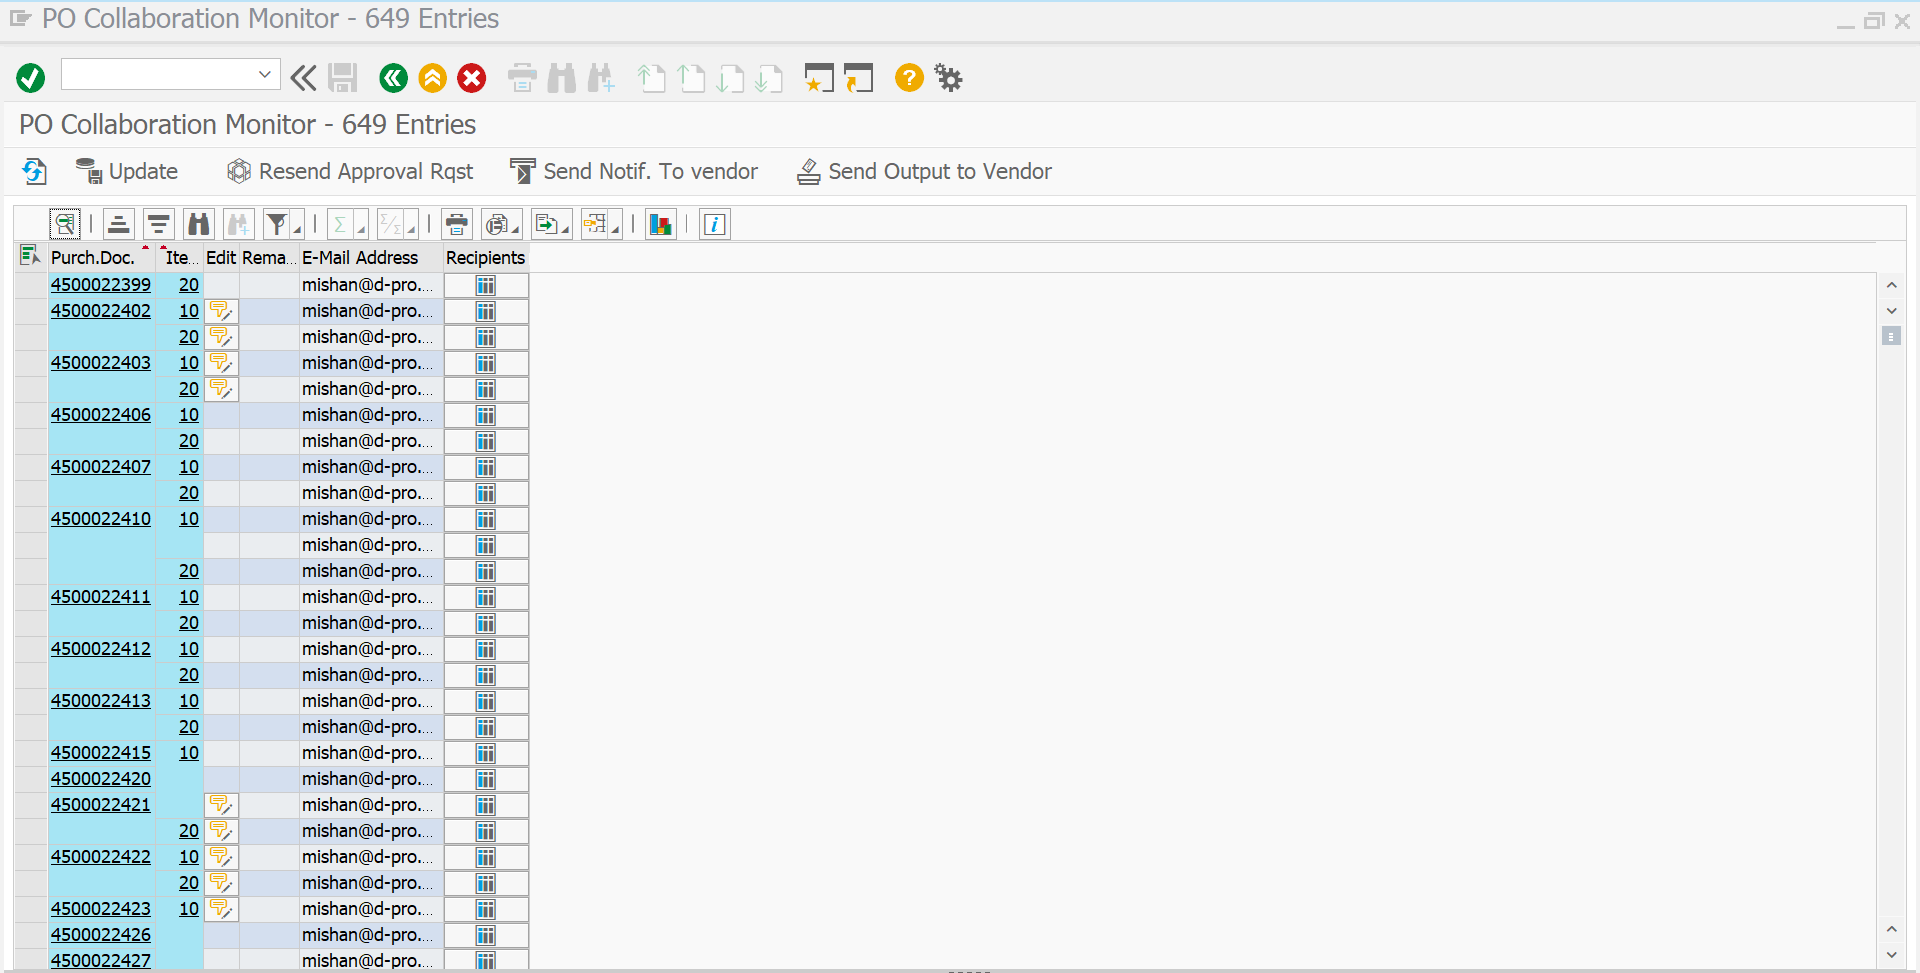The height and width of the screenshot is (973, 1920).
Task: Click the green checkmark Enter icon
Action: [31, 78]
